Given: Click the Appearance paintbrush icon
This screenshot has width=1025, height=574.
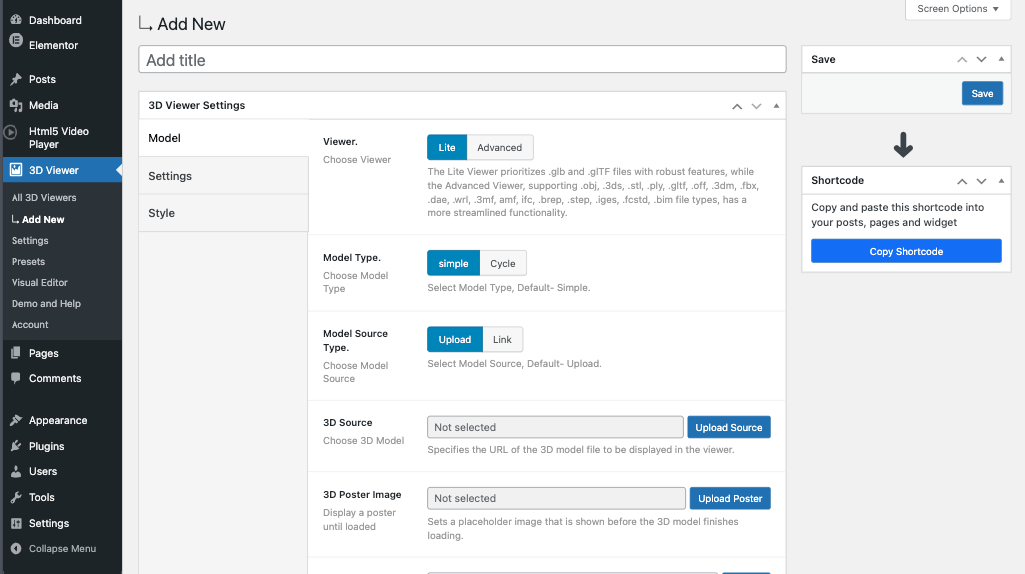Looking at the screenshot, I should [16, 421].
